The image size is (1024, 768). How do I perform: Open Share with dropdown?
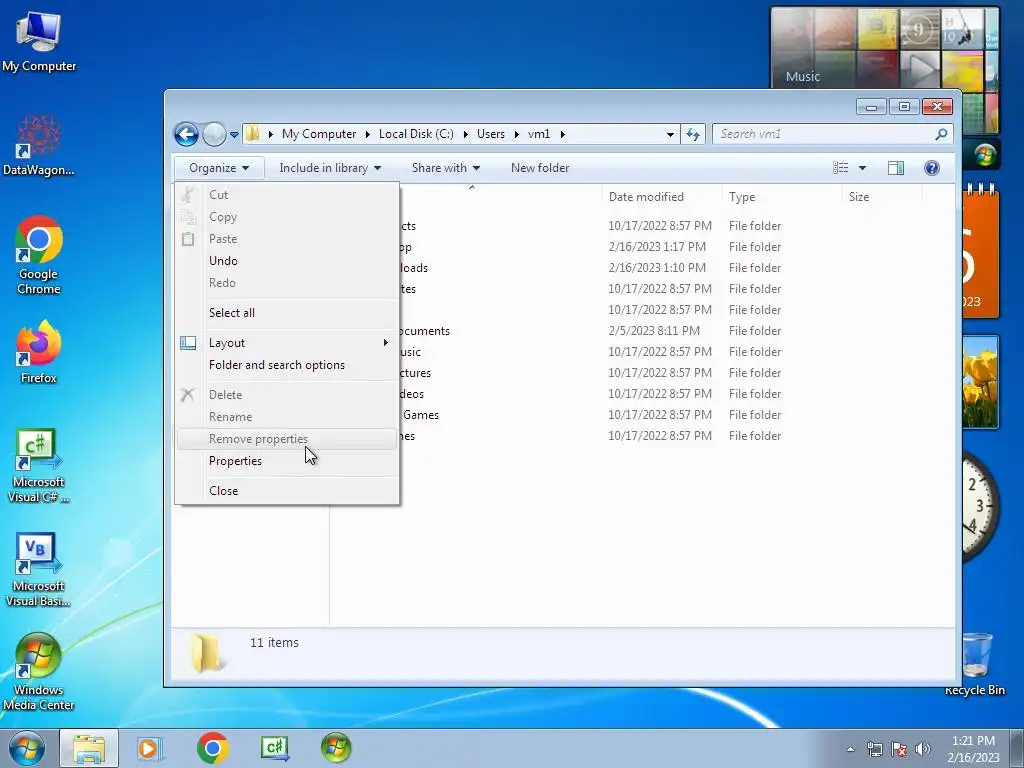(446, 168)
